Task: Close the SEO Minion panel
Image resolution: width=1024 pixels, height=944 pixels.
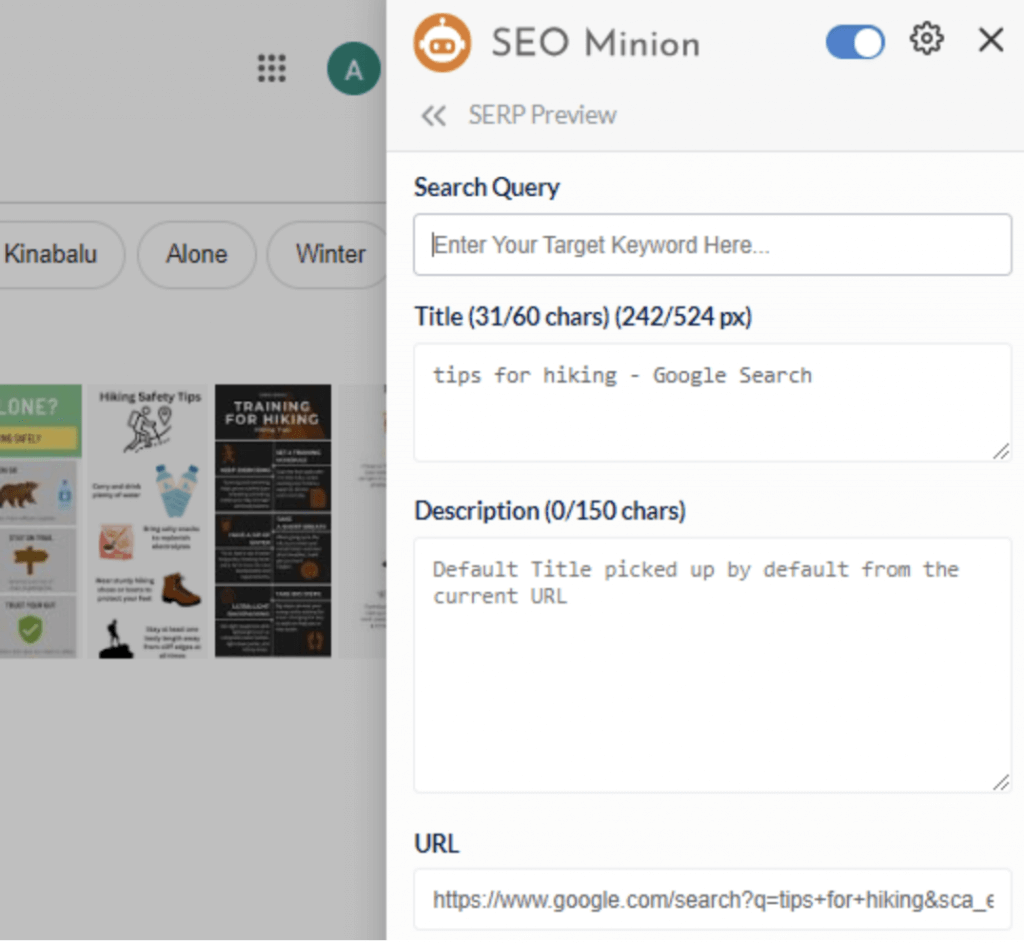Action: click(x=991, y=40)
